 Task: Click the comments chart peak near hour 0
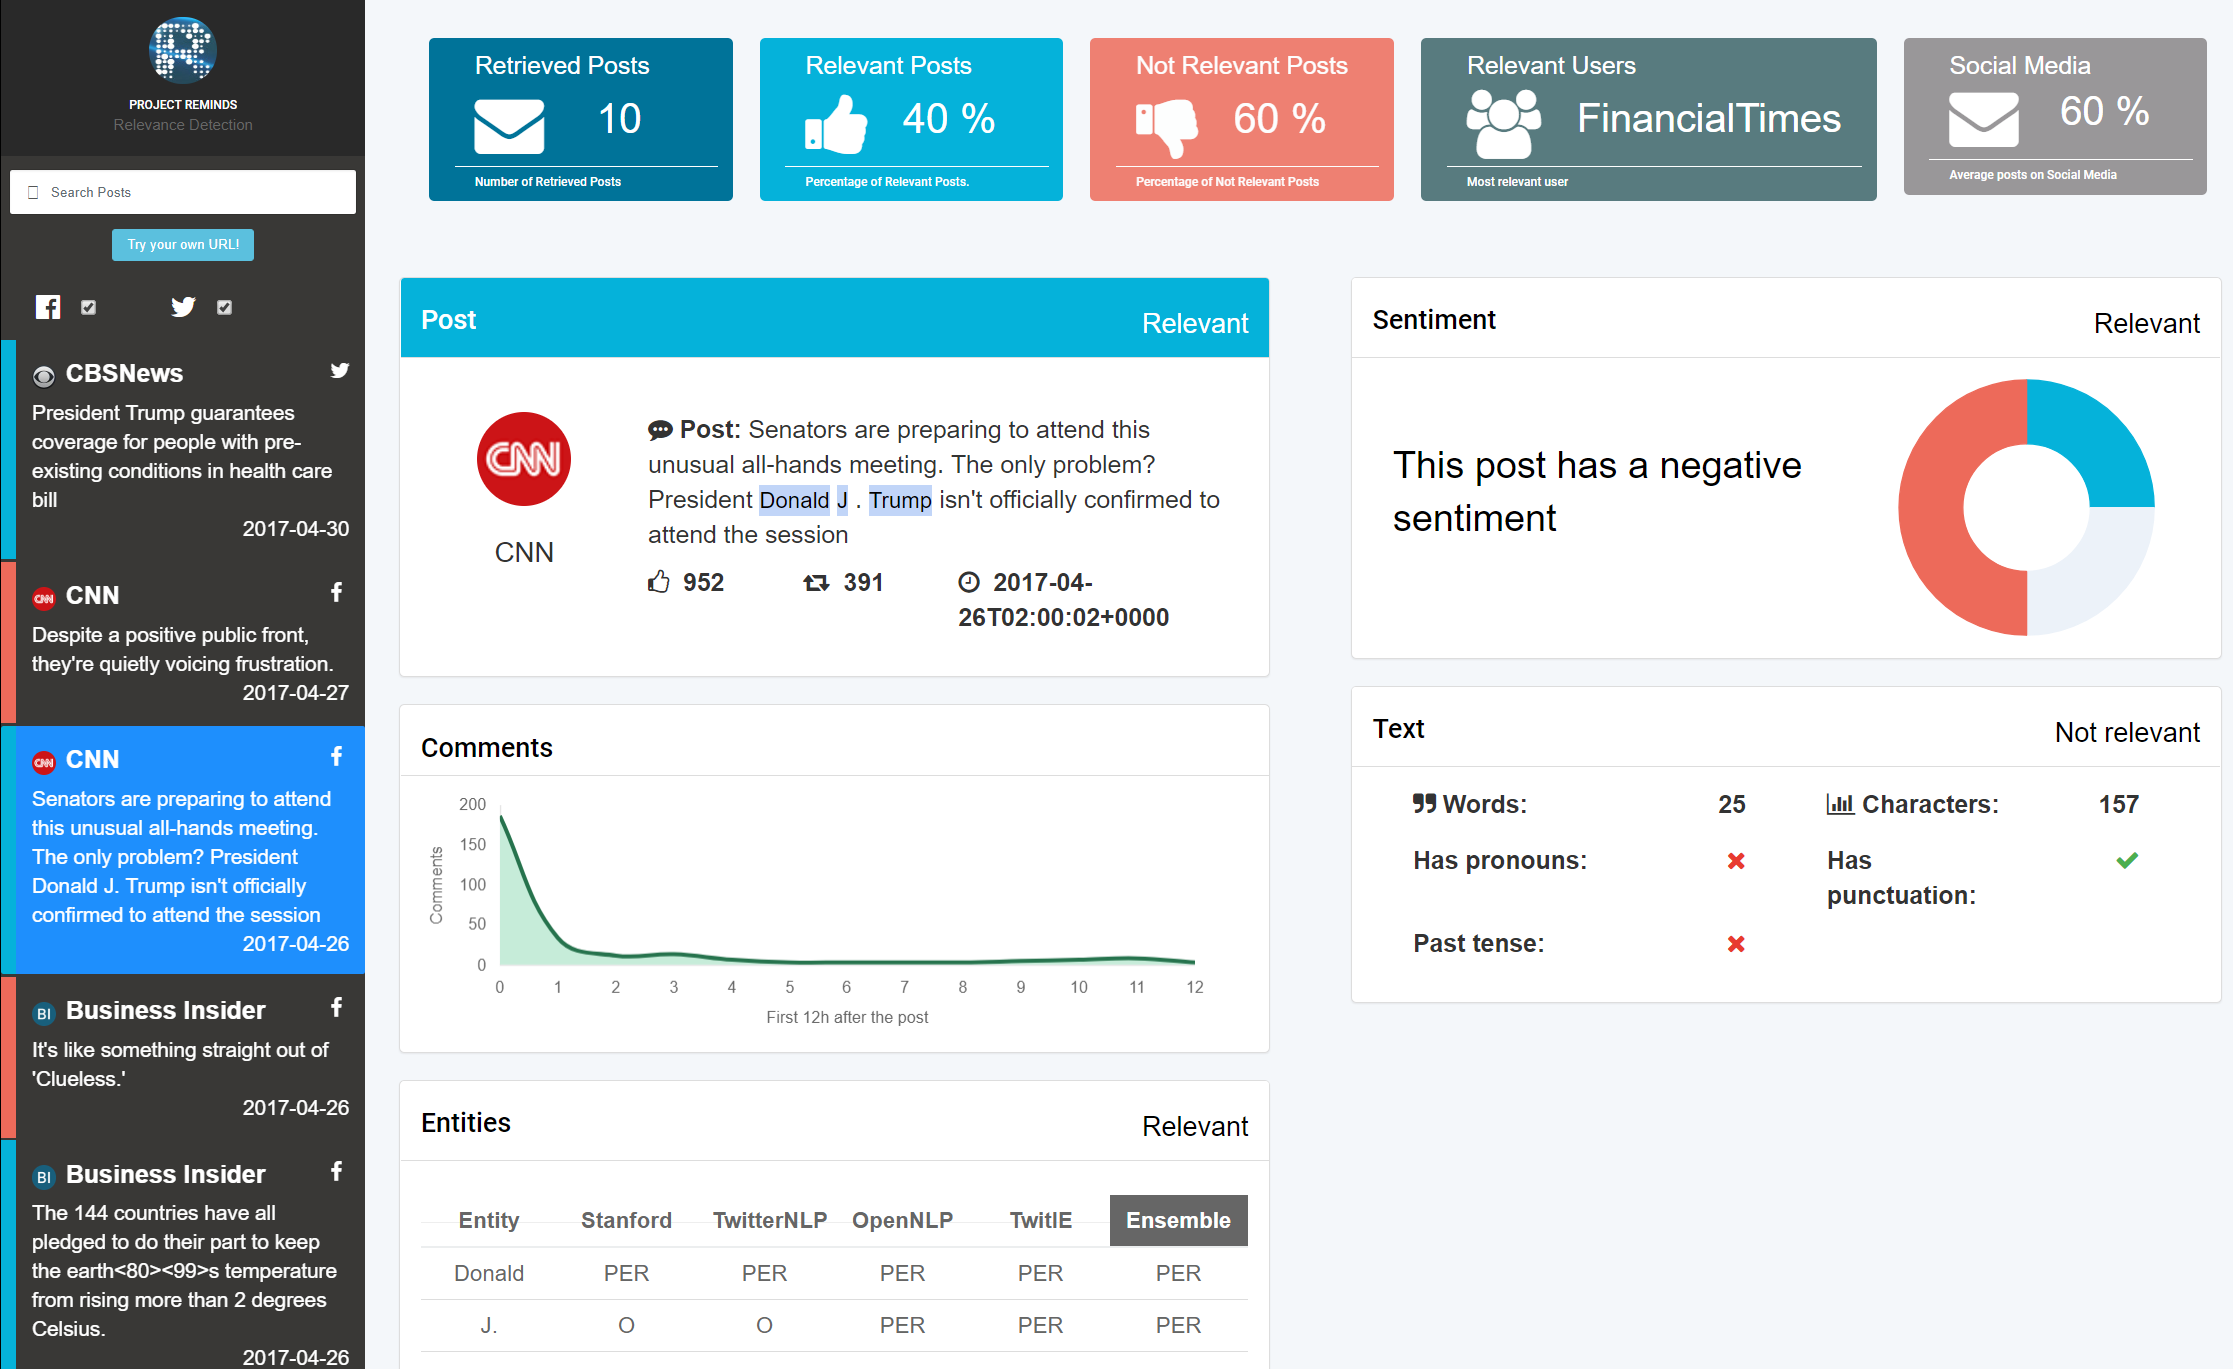(502, 818)
